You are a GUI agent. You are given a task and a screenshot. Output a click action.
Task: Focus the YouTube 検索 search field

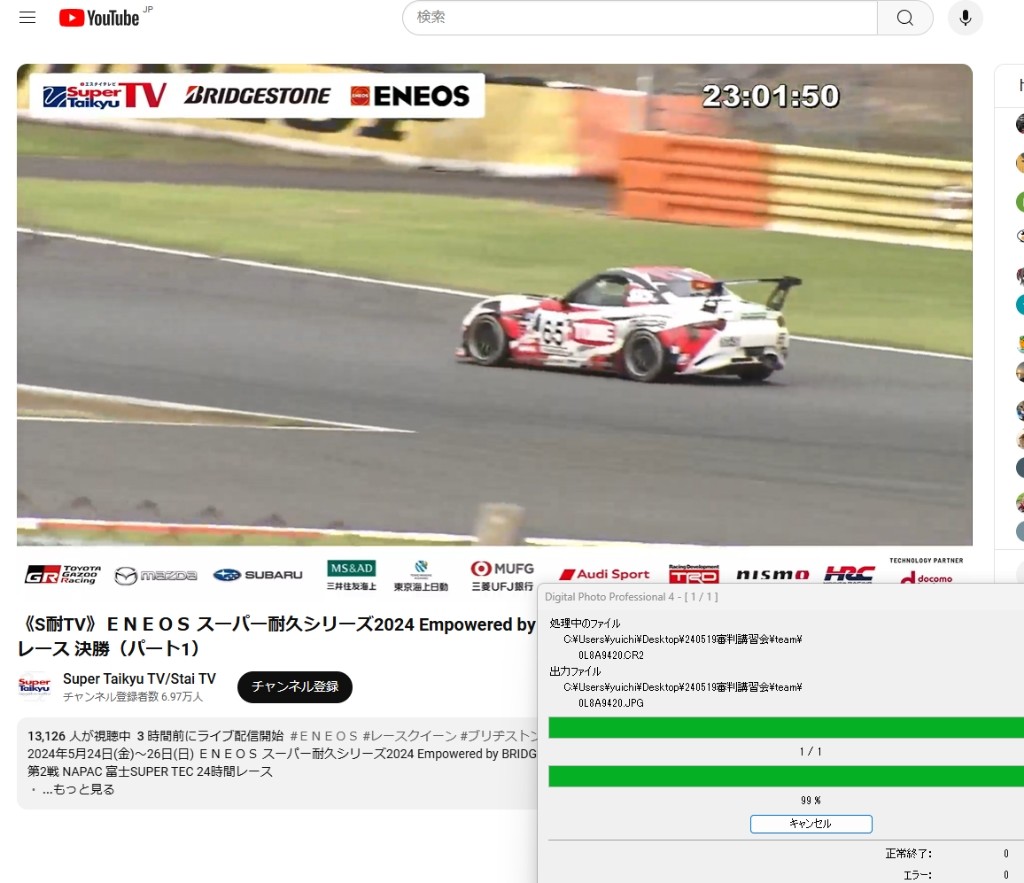pos(640,18)
